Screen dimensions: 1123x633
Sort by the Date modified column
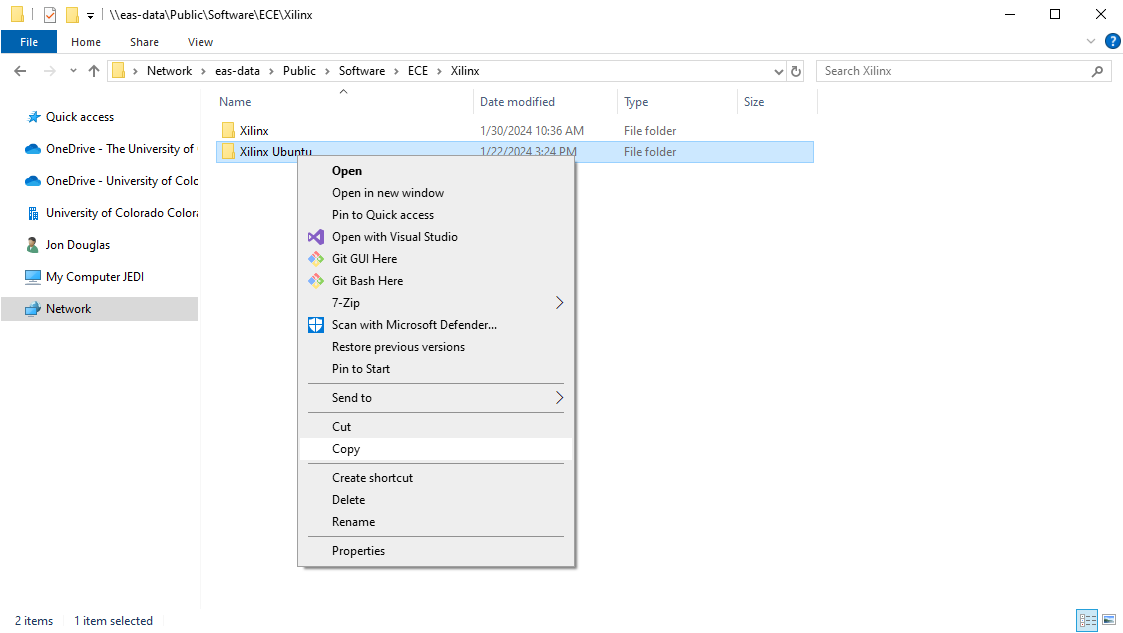pyautogui.click(x=517, y=102)
